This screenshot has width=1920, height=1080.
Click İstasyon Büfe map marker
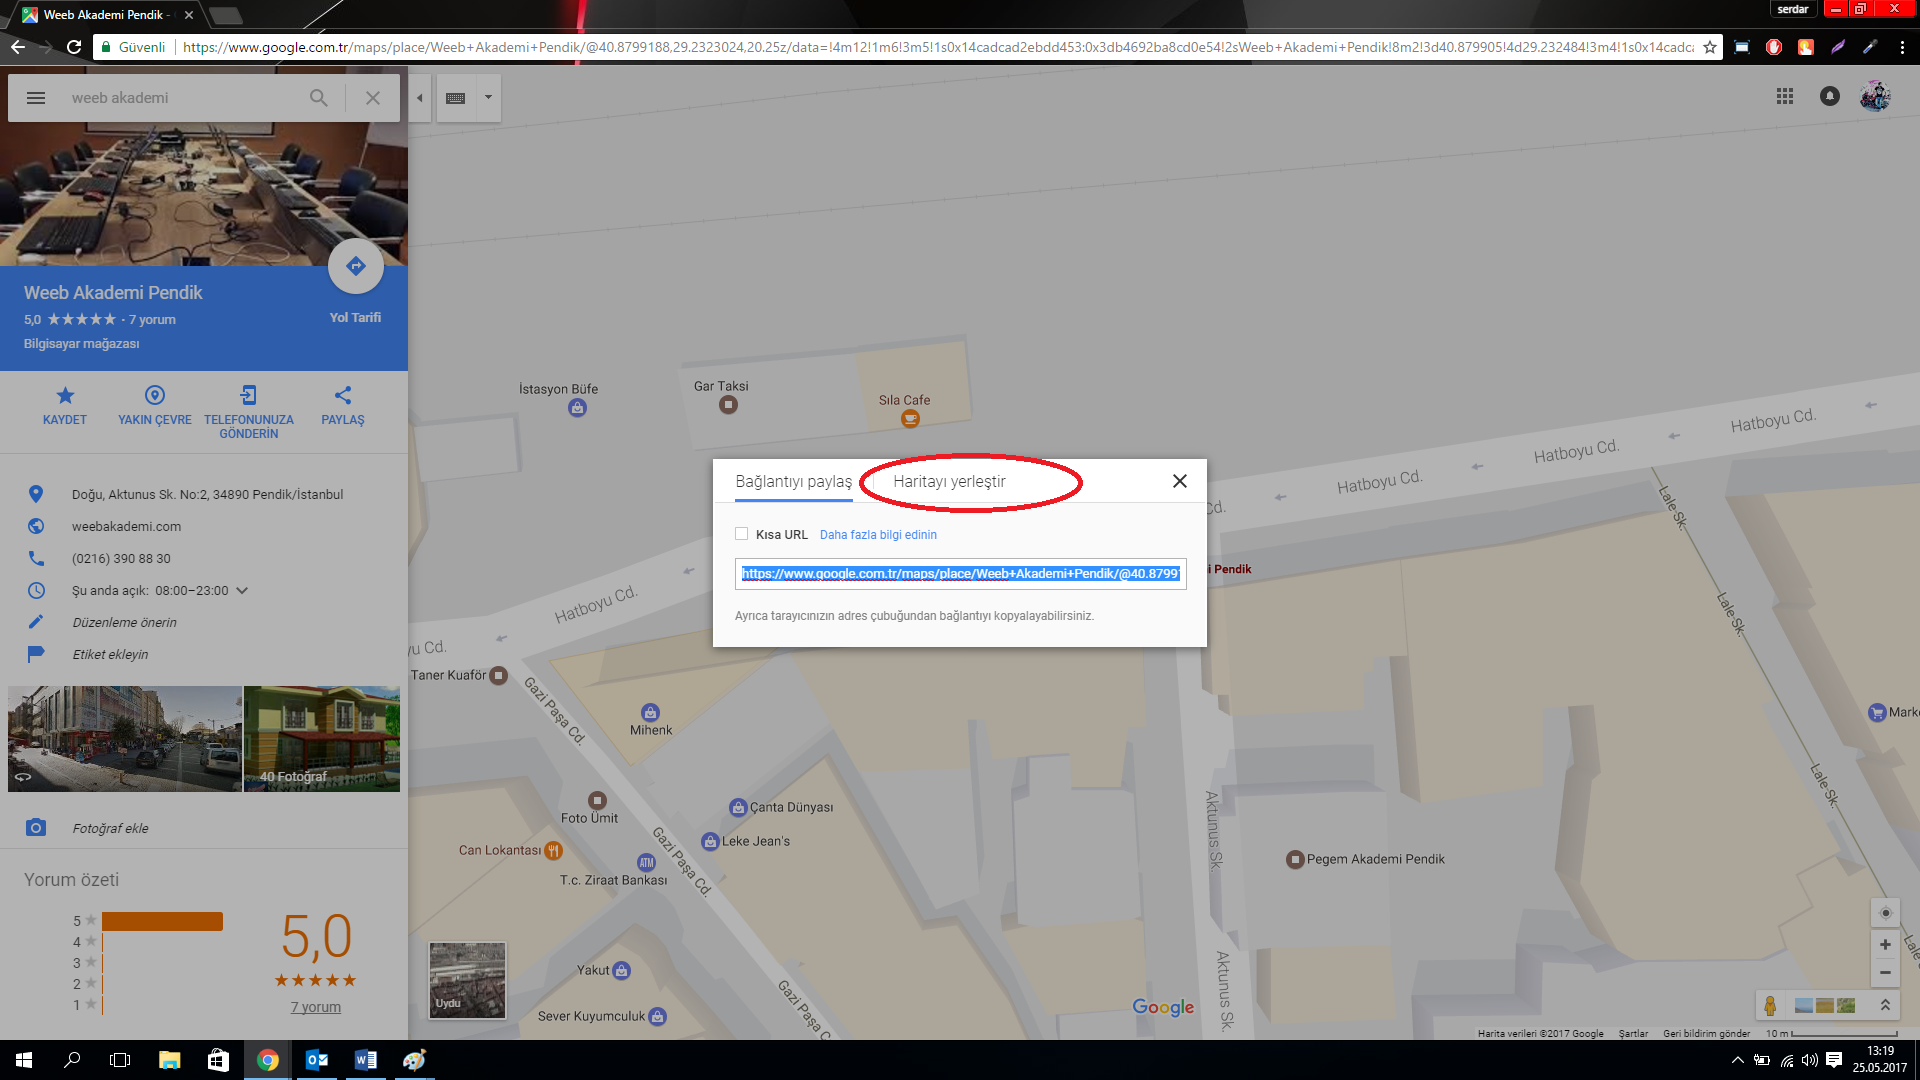577,408
